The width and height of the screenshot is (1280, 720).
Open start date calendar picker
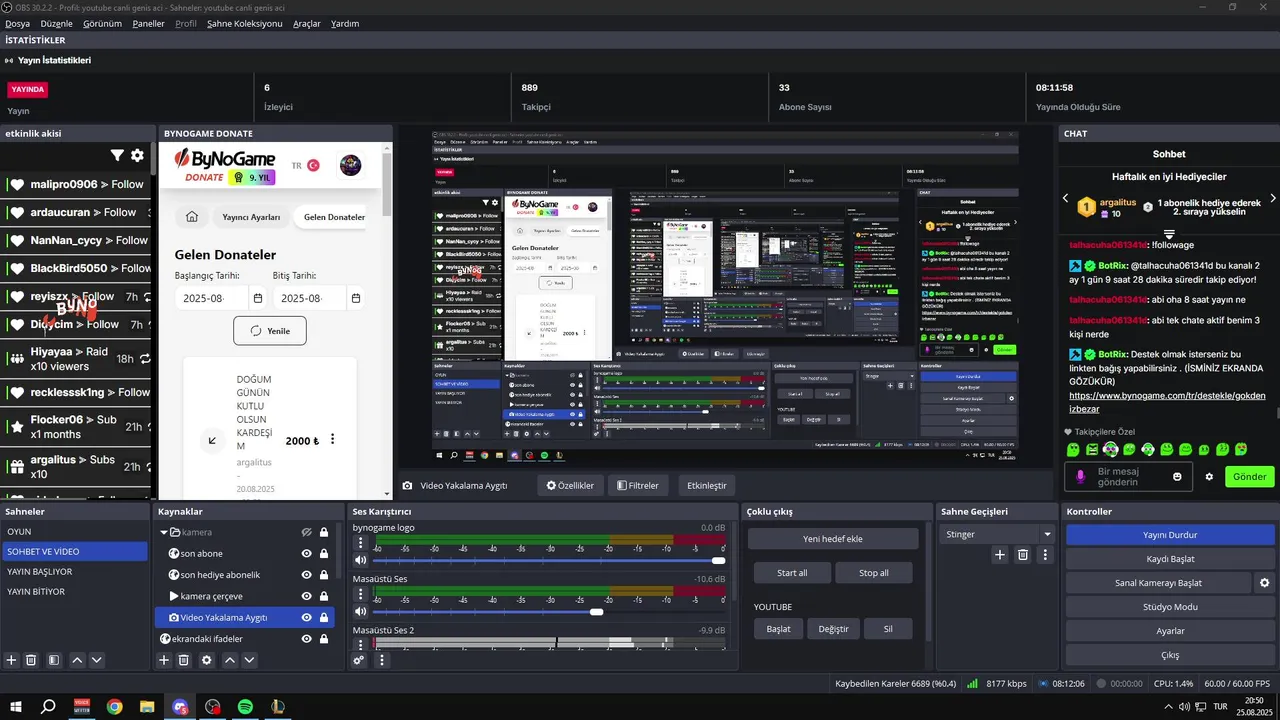point(258,298)
